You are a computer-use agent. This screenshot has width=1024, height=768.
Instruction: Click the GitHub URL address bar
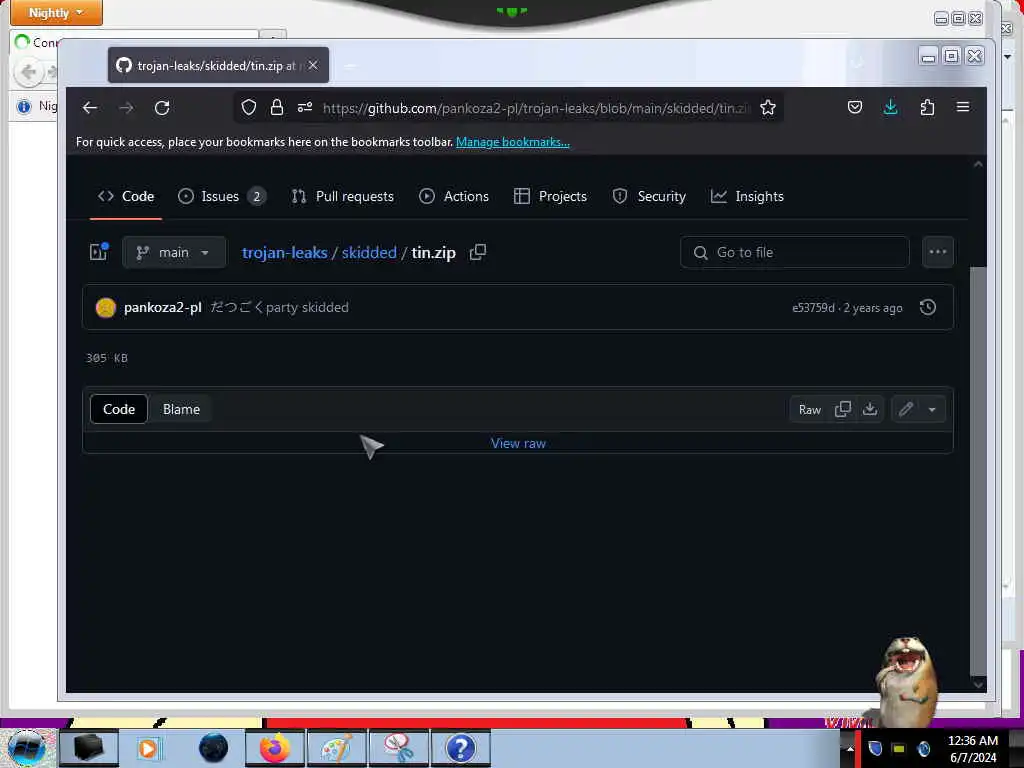point(536,108)
